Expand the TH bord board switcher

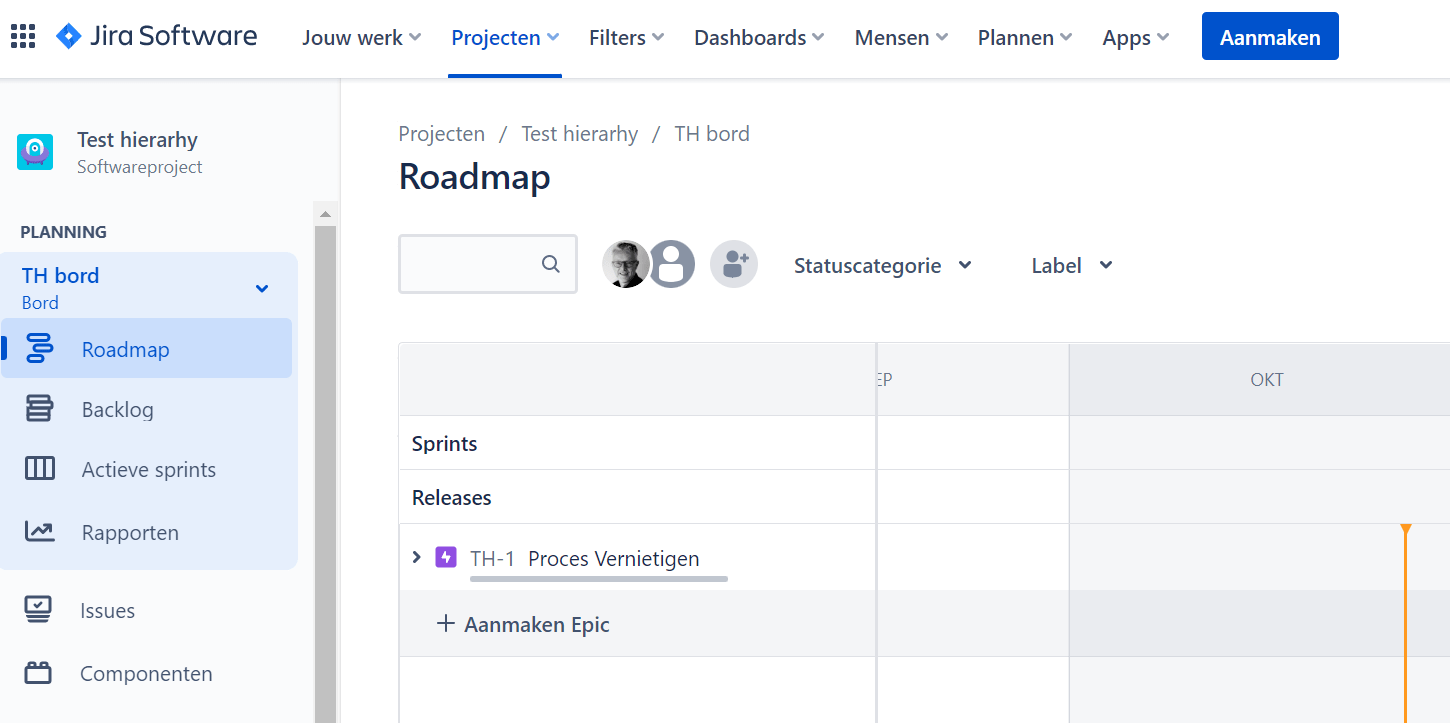point(262,289)
